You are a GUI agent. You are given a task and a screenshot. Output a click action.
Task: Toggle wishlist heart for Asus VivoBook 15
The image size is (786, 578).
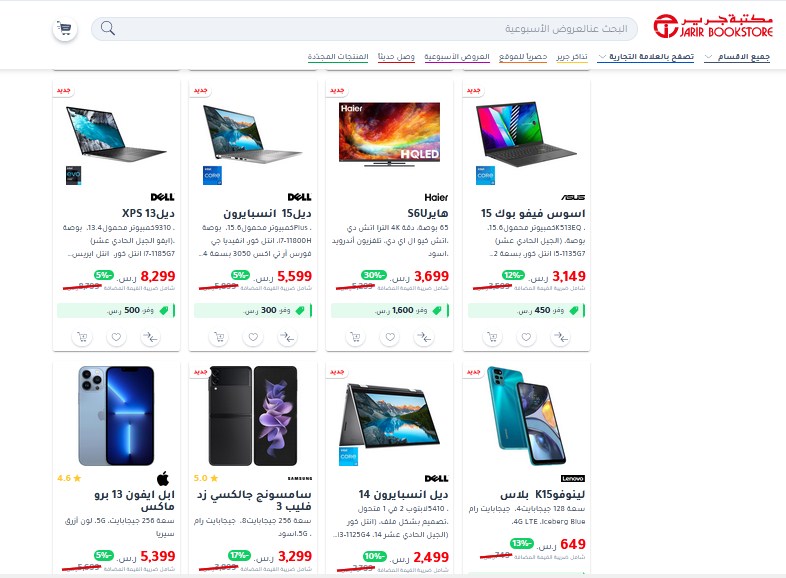click(526, 337)
